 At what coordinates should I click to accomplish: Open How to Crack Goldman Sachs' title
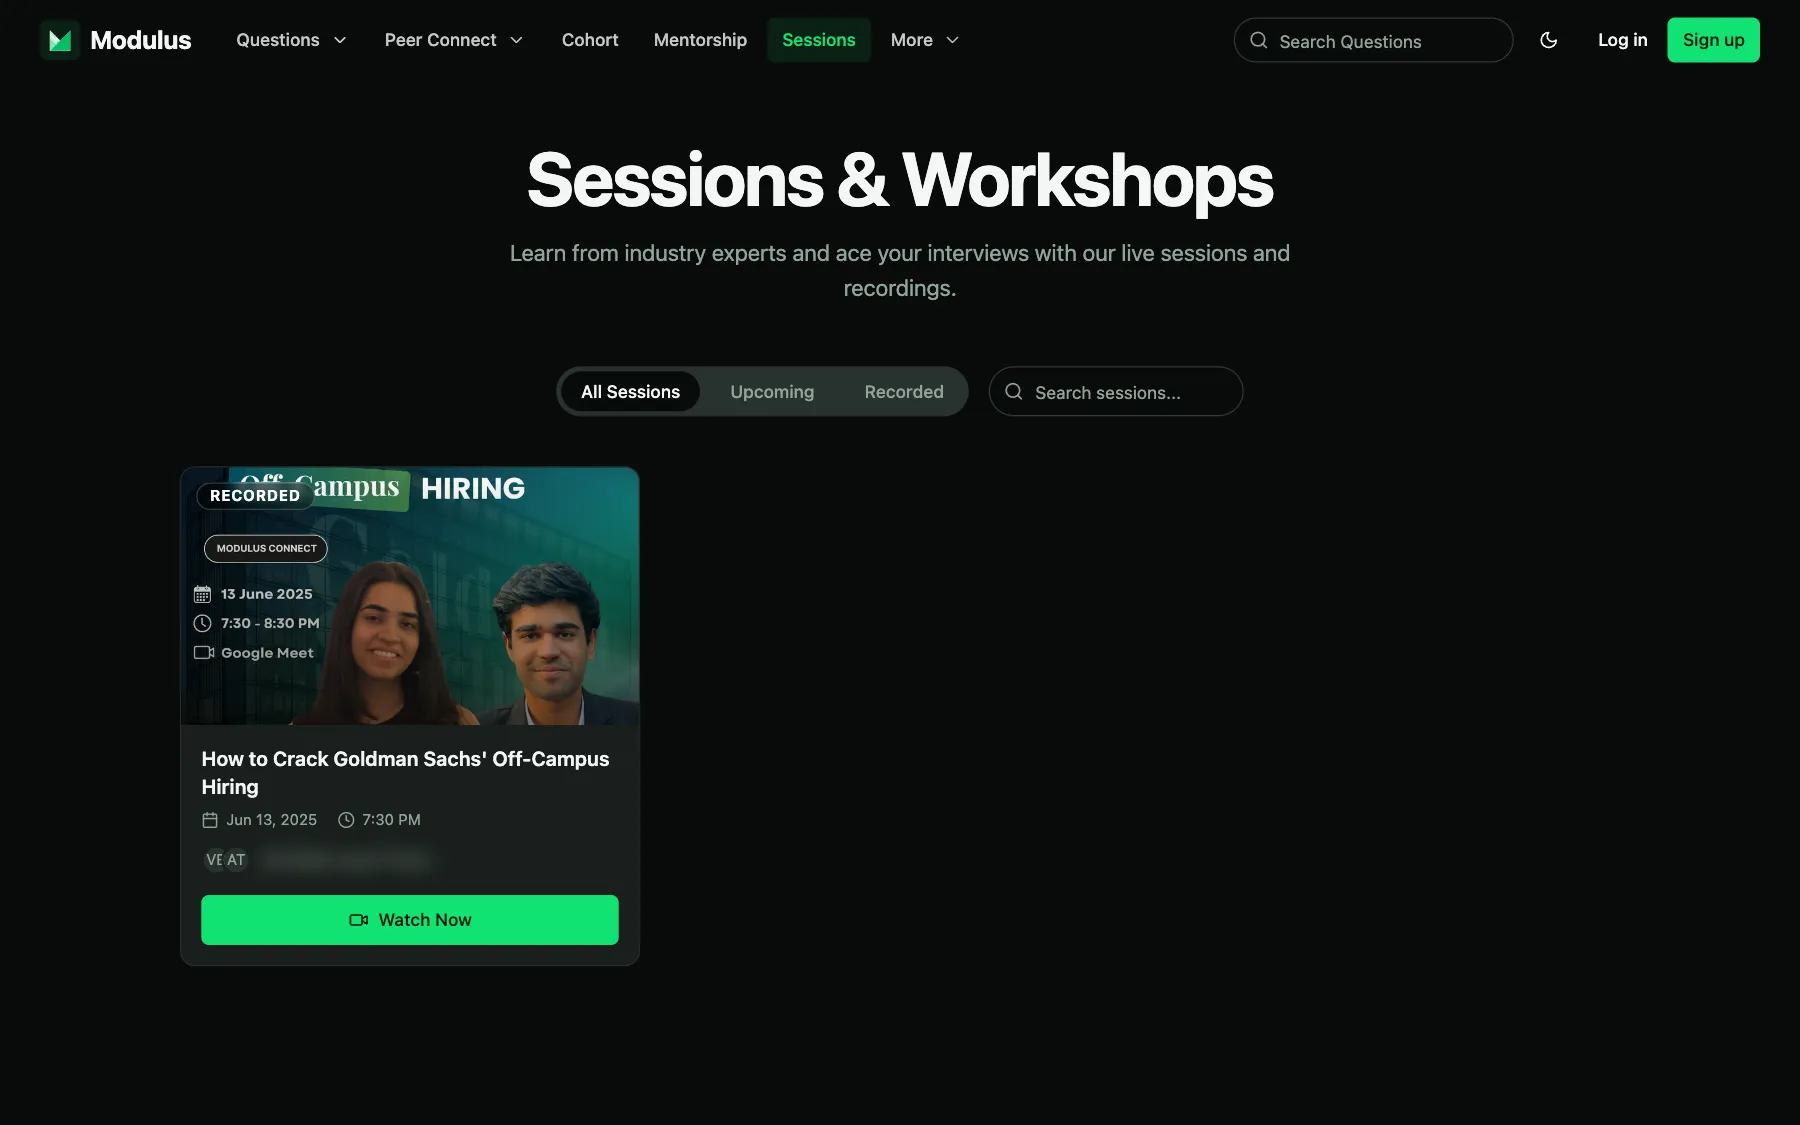coord(405,773)
